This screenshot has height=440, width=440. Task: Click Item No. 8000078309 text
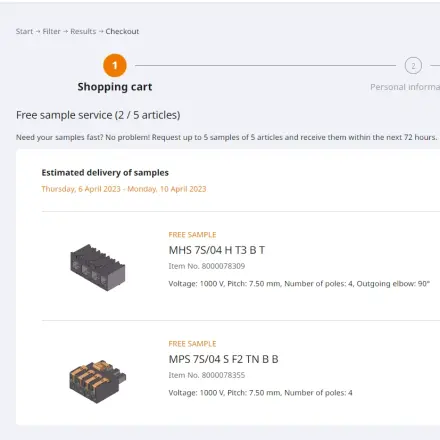coord(207,266)
